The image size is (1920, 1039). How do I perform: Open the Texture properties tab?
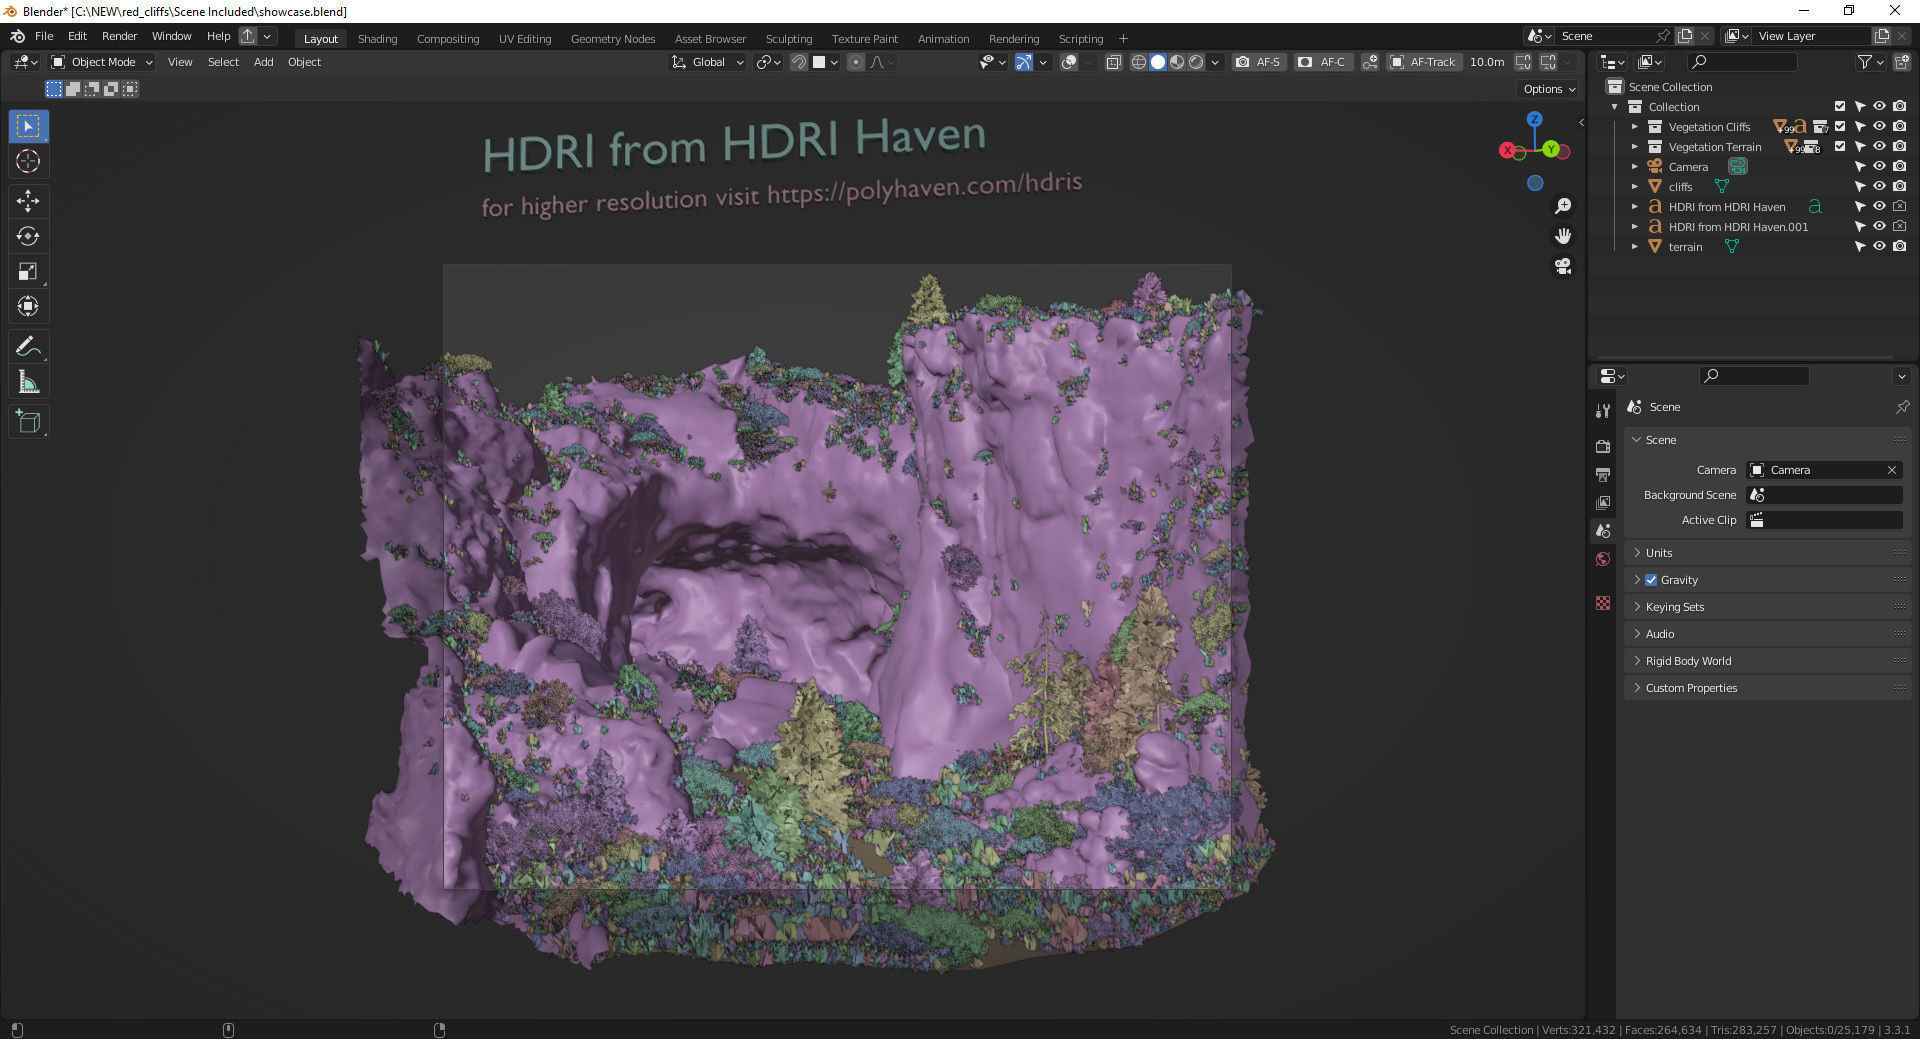(x=1603, y=603)
